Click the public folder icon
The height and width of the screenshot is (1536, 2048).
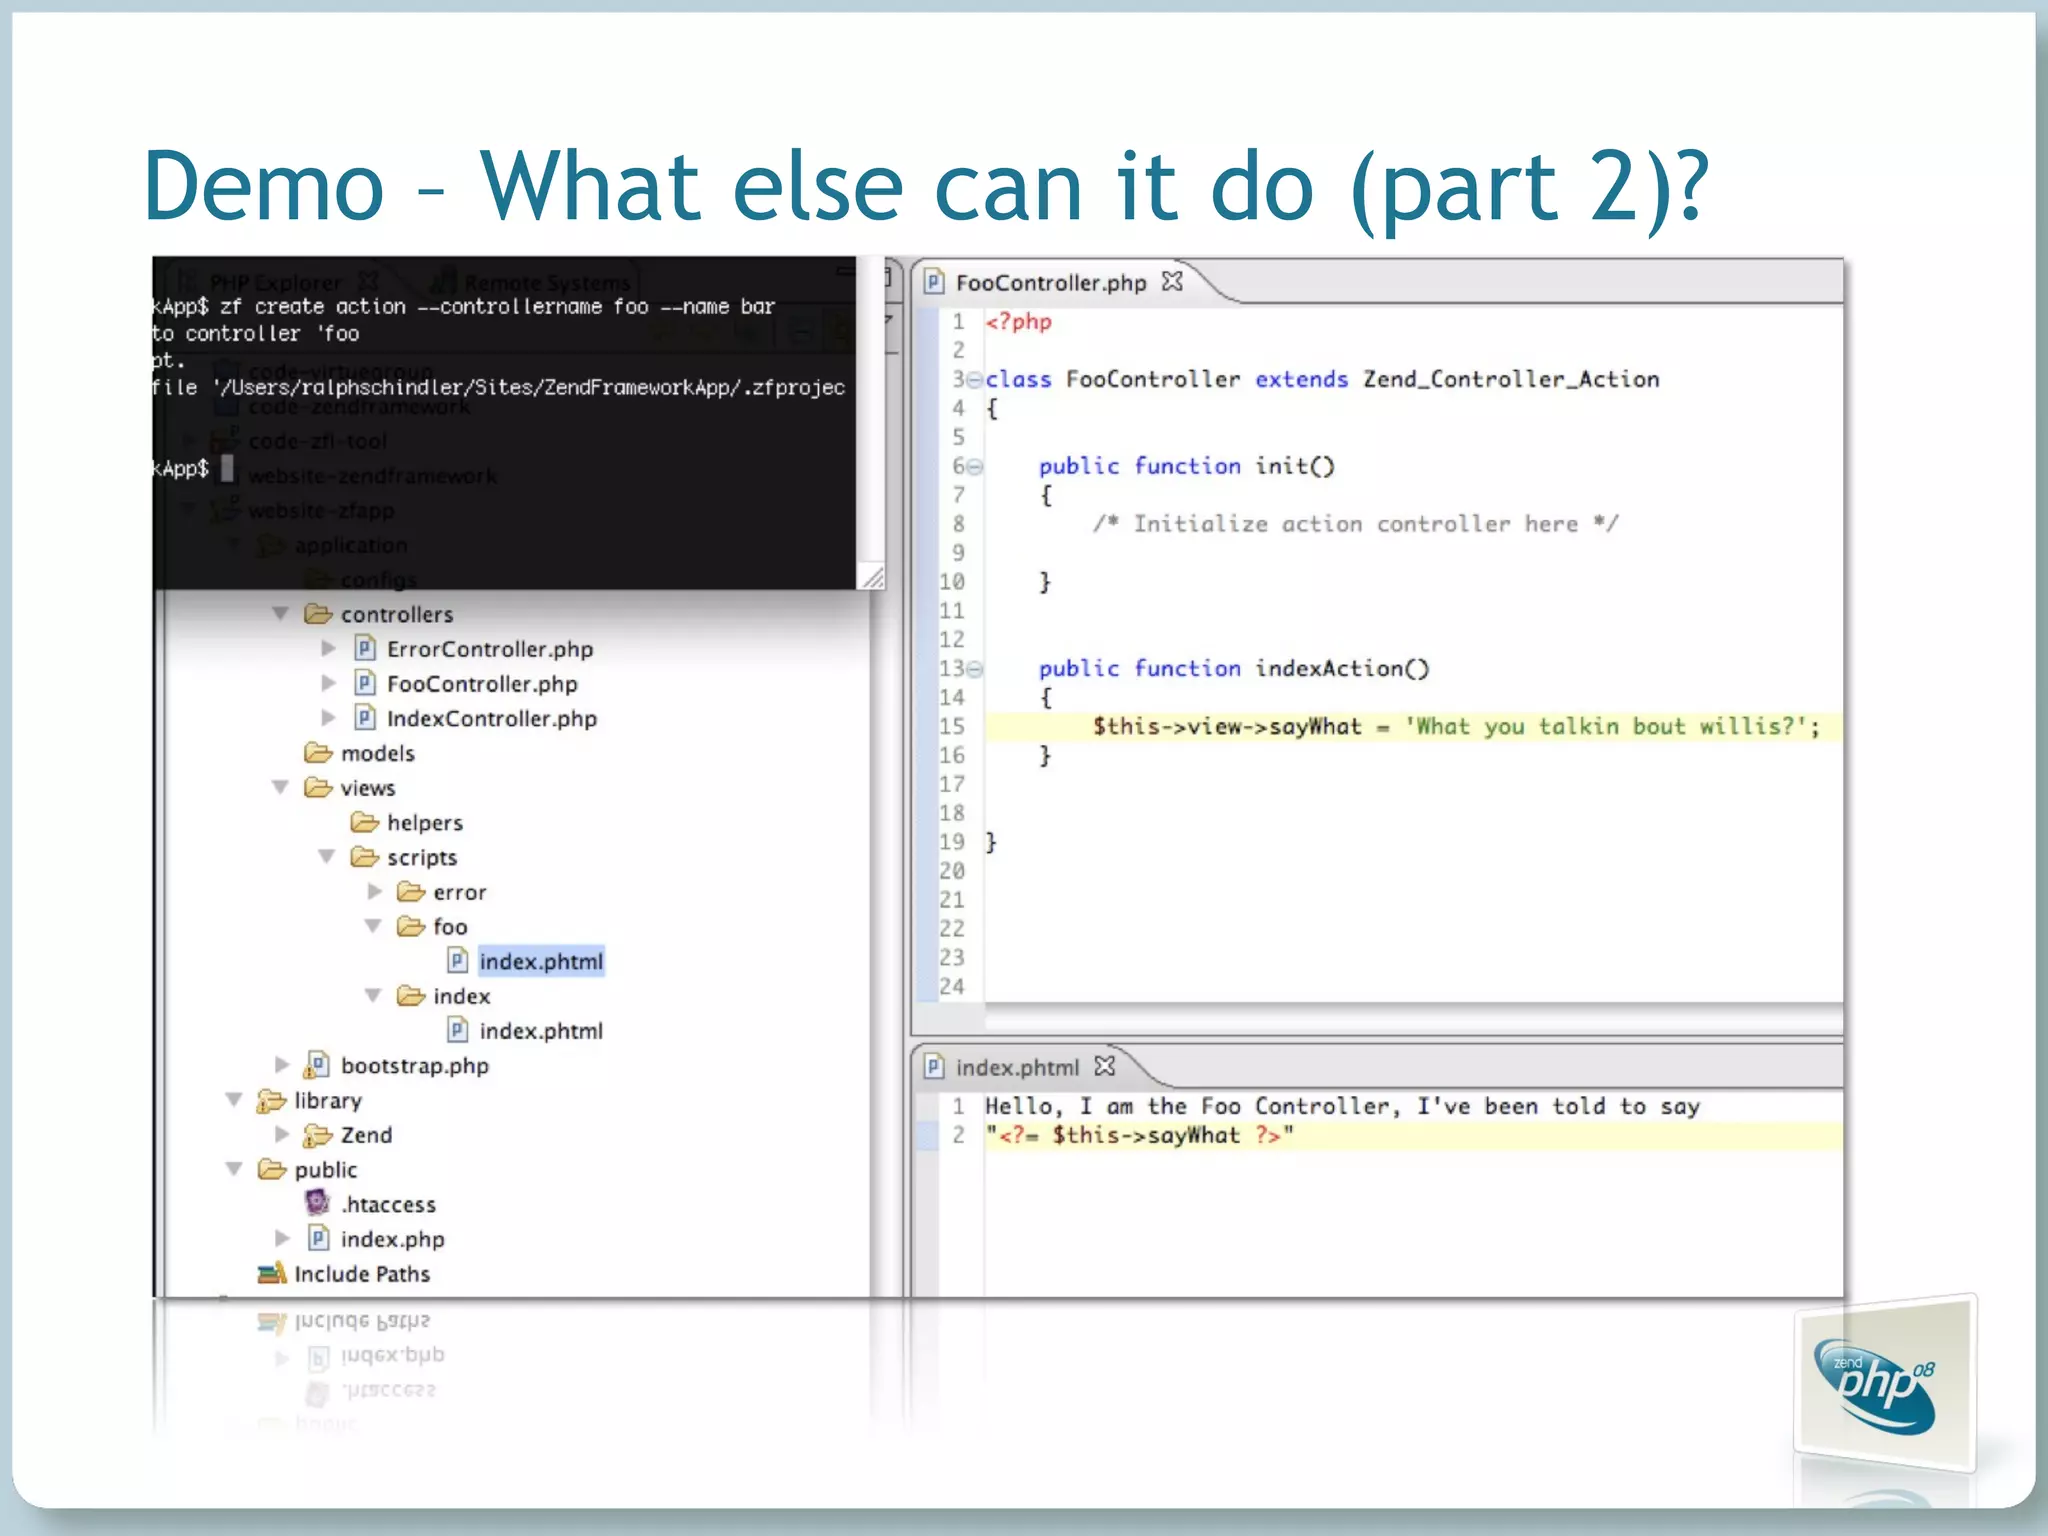(272, 1169)
